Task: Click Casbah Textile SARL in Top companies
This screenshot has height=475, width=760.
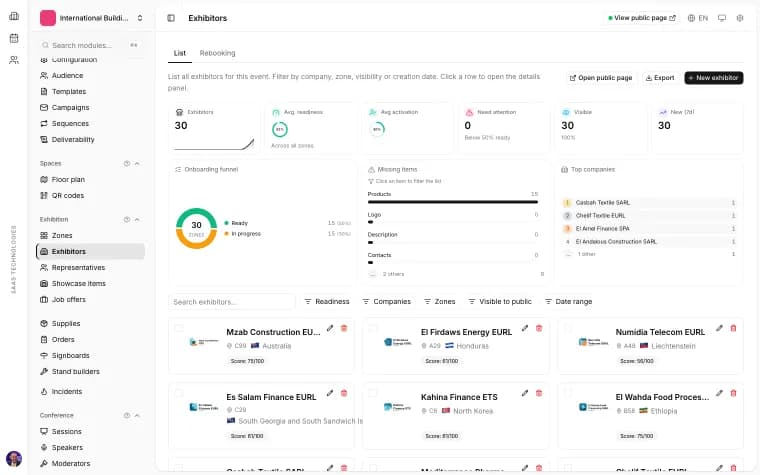Action: 649,203
